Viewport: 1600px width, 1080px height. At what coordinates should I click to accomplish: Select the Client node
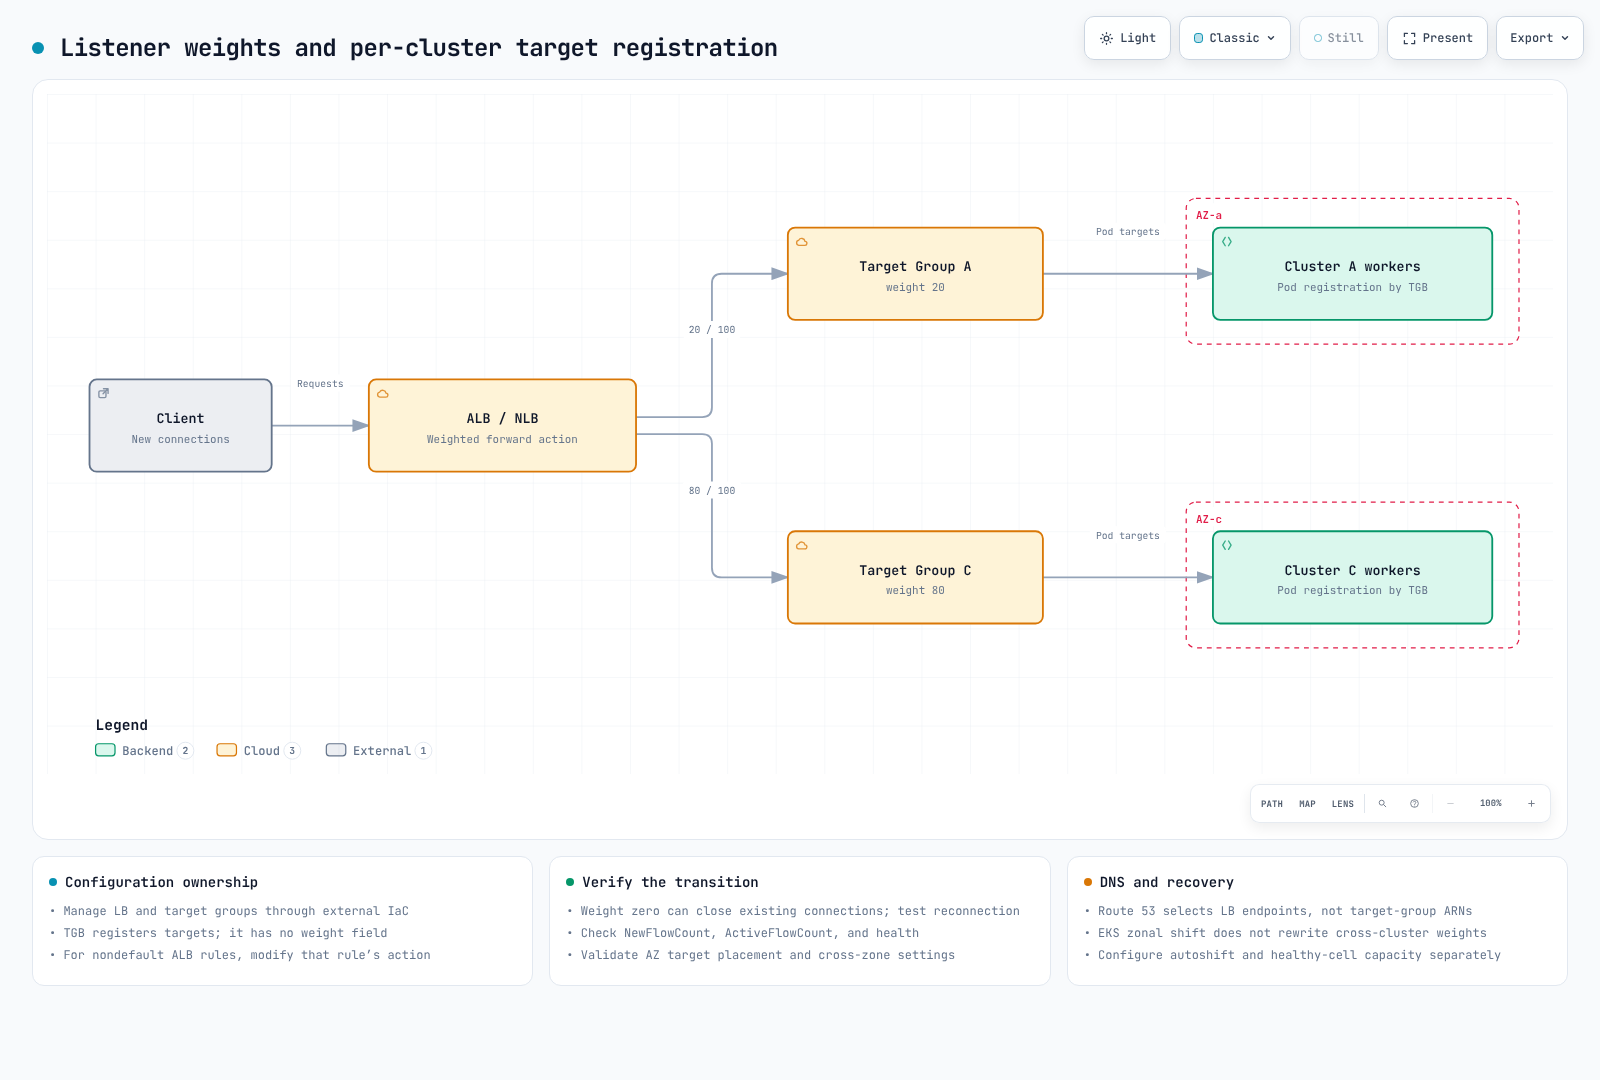[180, 426]
